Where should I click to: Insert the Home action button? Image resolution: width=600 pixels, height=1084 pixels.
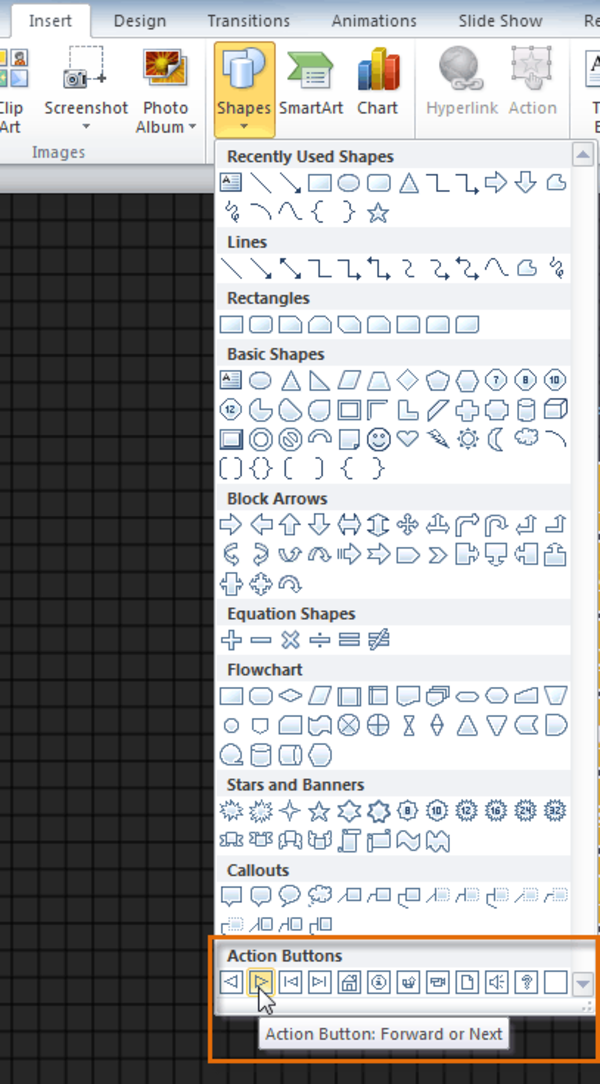(349, 982)
